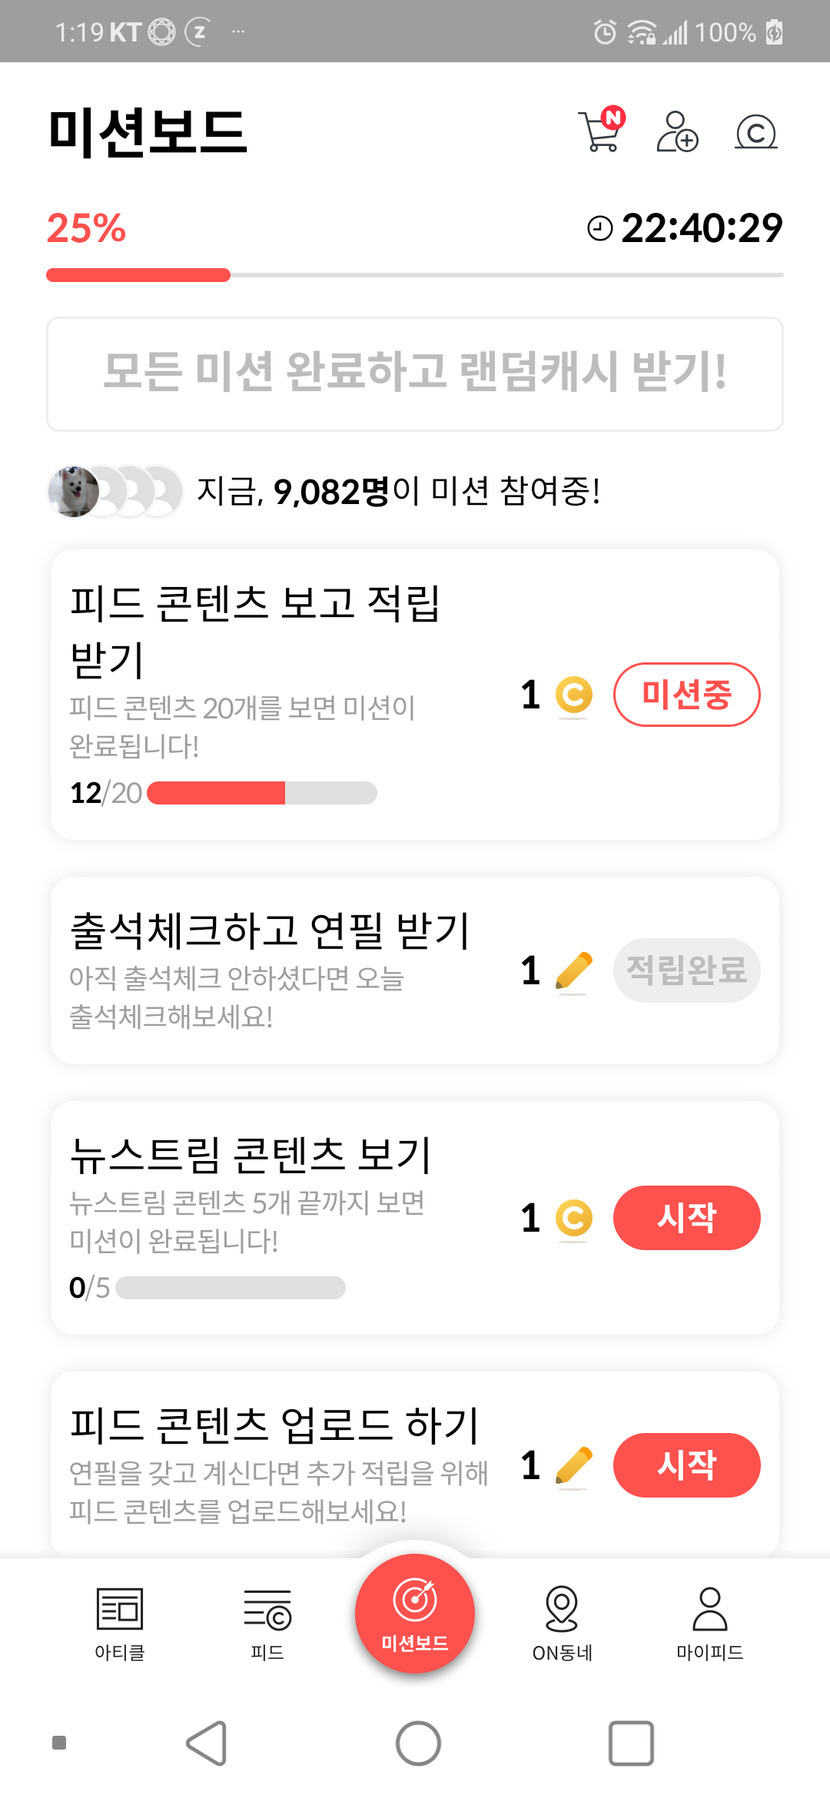The width and height of the screenshot is (830, 1798).
Task: Tap the add friend icon
Action: click(x=677, y=131)
